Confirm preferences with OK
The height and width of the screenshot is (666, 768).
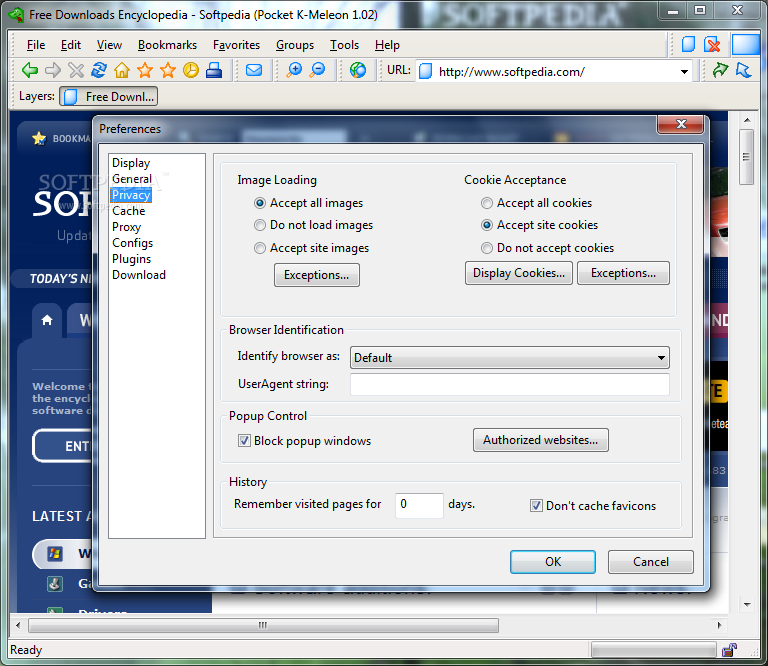(x=553, y=562)
